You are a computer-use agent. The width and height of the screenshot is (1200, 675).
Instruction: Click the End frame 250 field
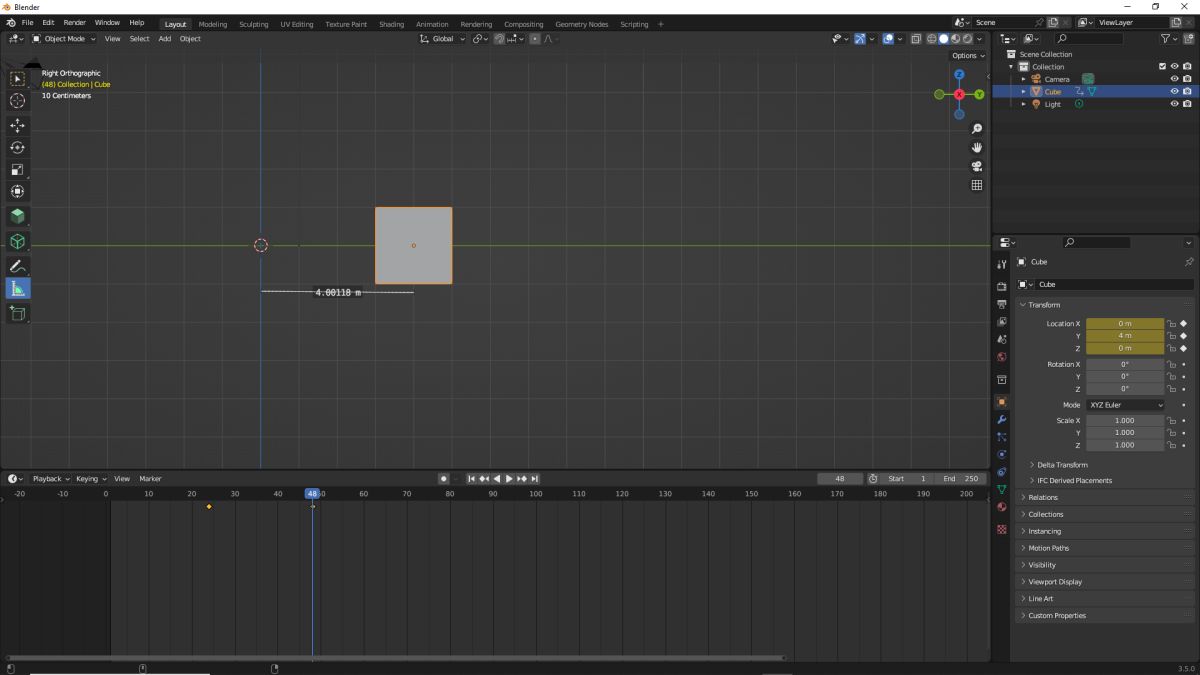coord(962,479)
